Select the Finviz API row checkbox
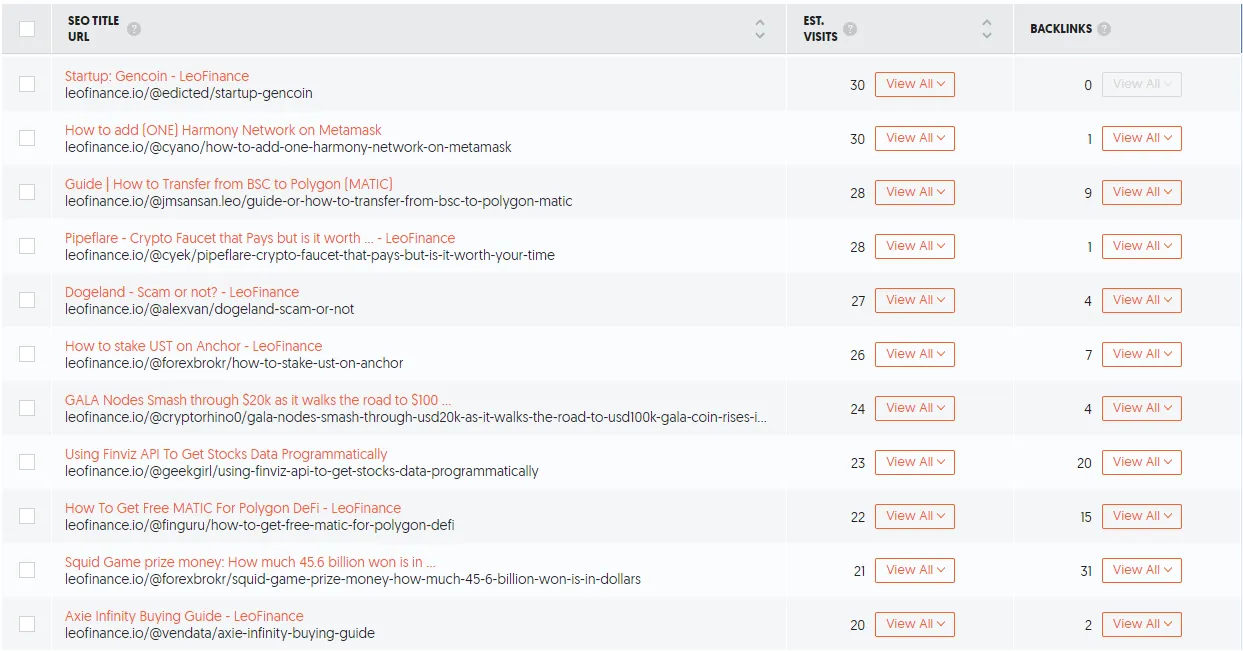This screenshot has width=1243, height=651. tap(27, 462)
